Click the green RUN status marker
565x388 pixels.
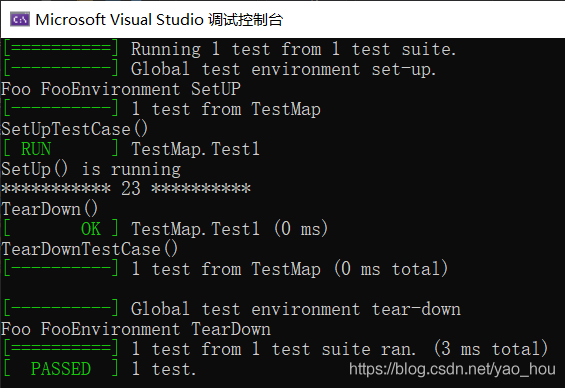click(36, 149)
